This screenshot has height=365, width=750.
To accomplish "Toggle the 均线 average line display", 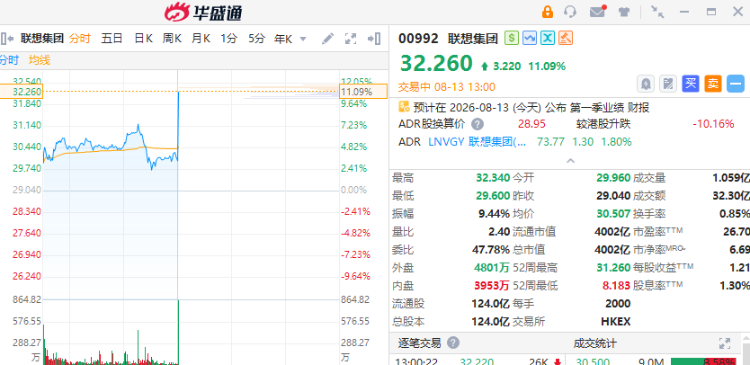I will pyautogui.click(x=39, y=60).
